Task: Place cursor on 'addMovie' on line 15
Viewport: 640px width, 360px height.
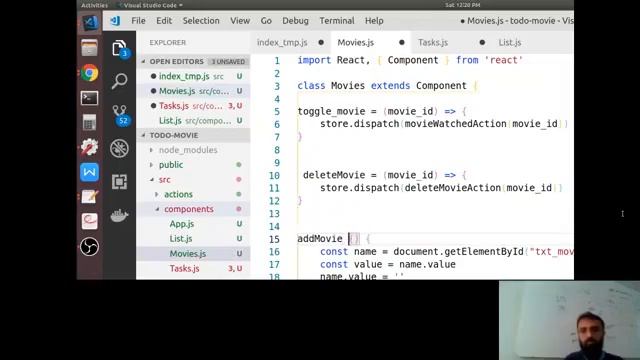Action: [320, 238]
